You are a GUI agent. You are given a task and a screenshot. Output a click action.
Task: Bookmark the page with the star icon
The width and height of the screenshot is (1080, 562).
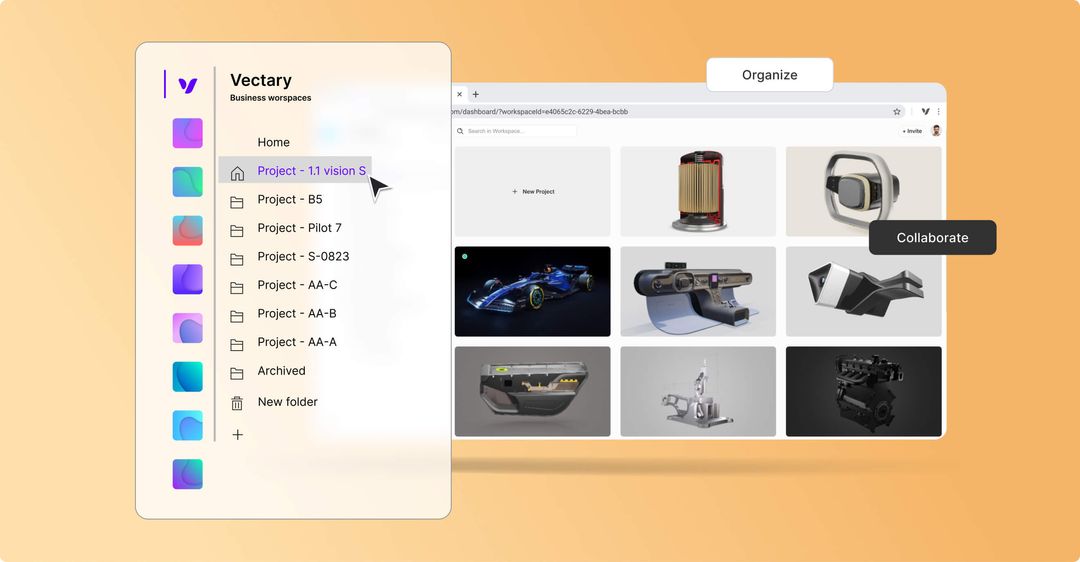(897, 112)
